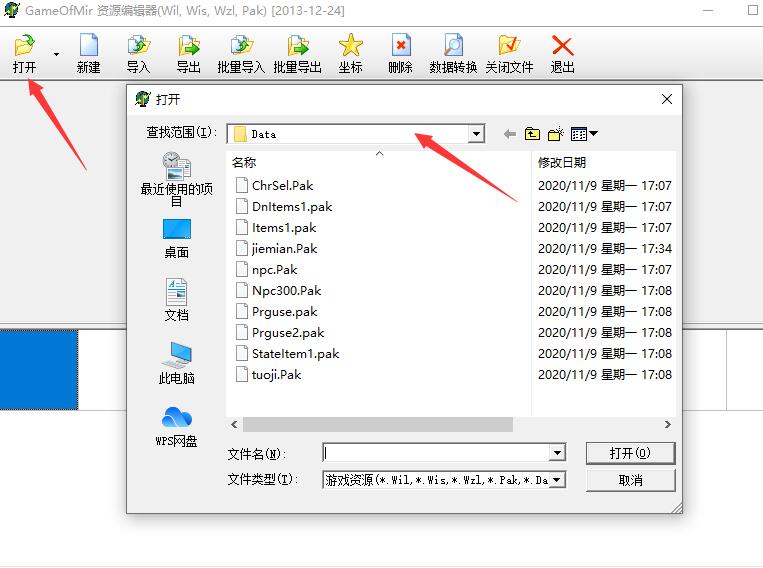Click the file icon beside ChrSel.Pak
Viewport: 763px width, 568px height.
point(242,185)
